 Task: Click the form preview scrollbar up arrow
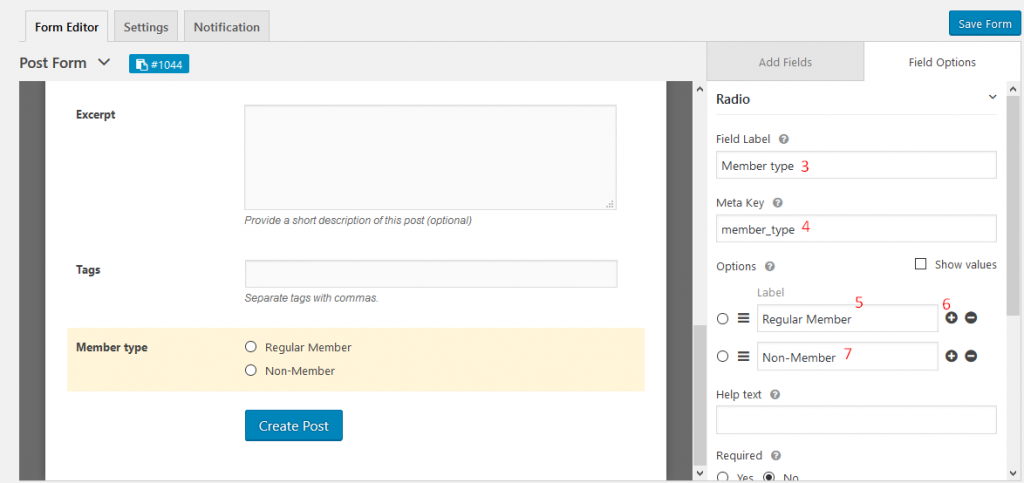point(699,89)
